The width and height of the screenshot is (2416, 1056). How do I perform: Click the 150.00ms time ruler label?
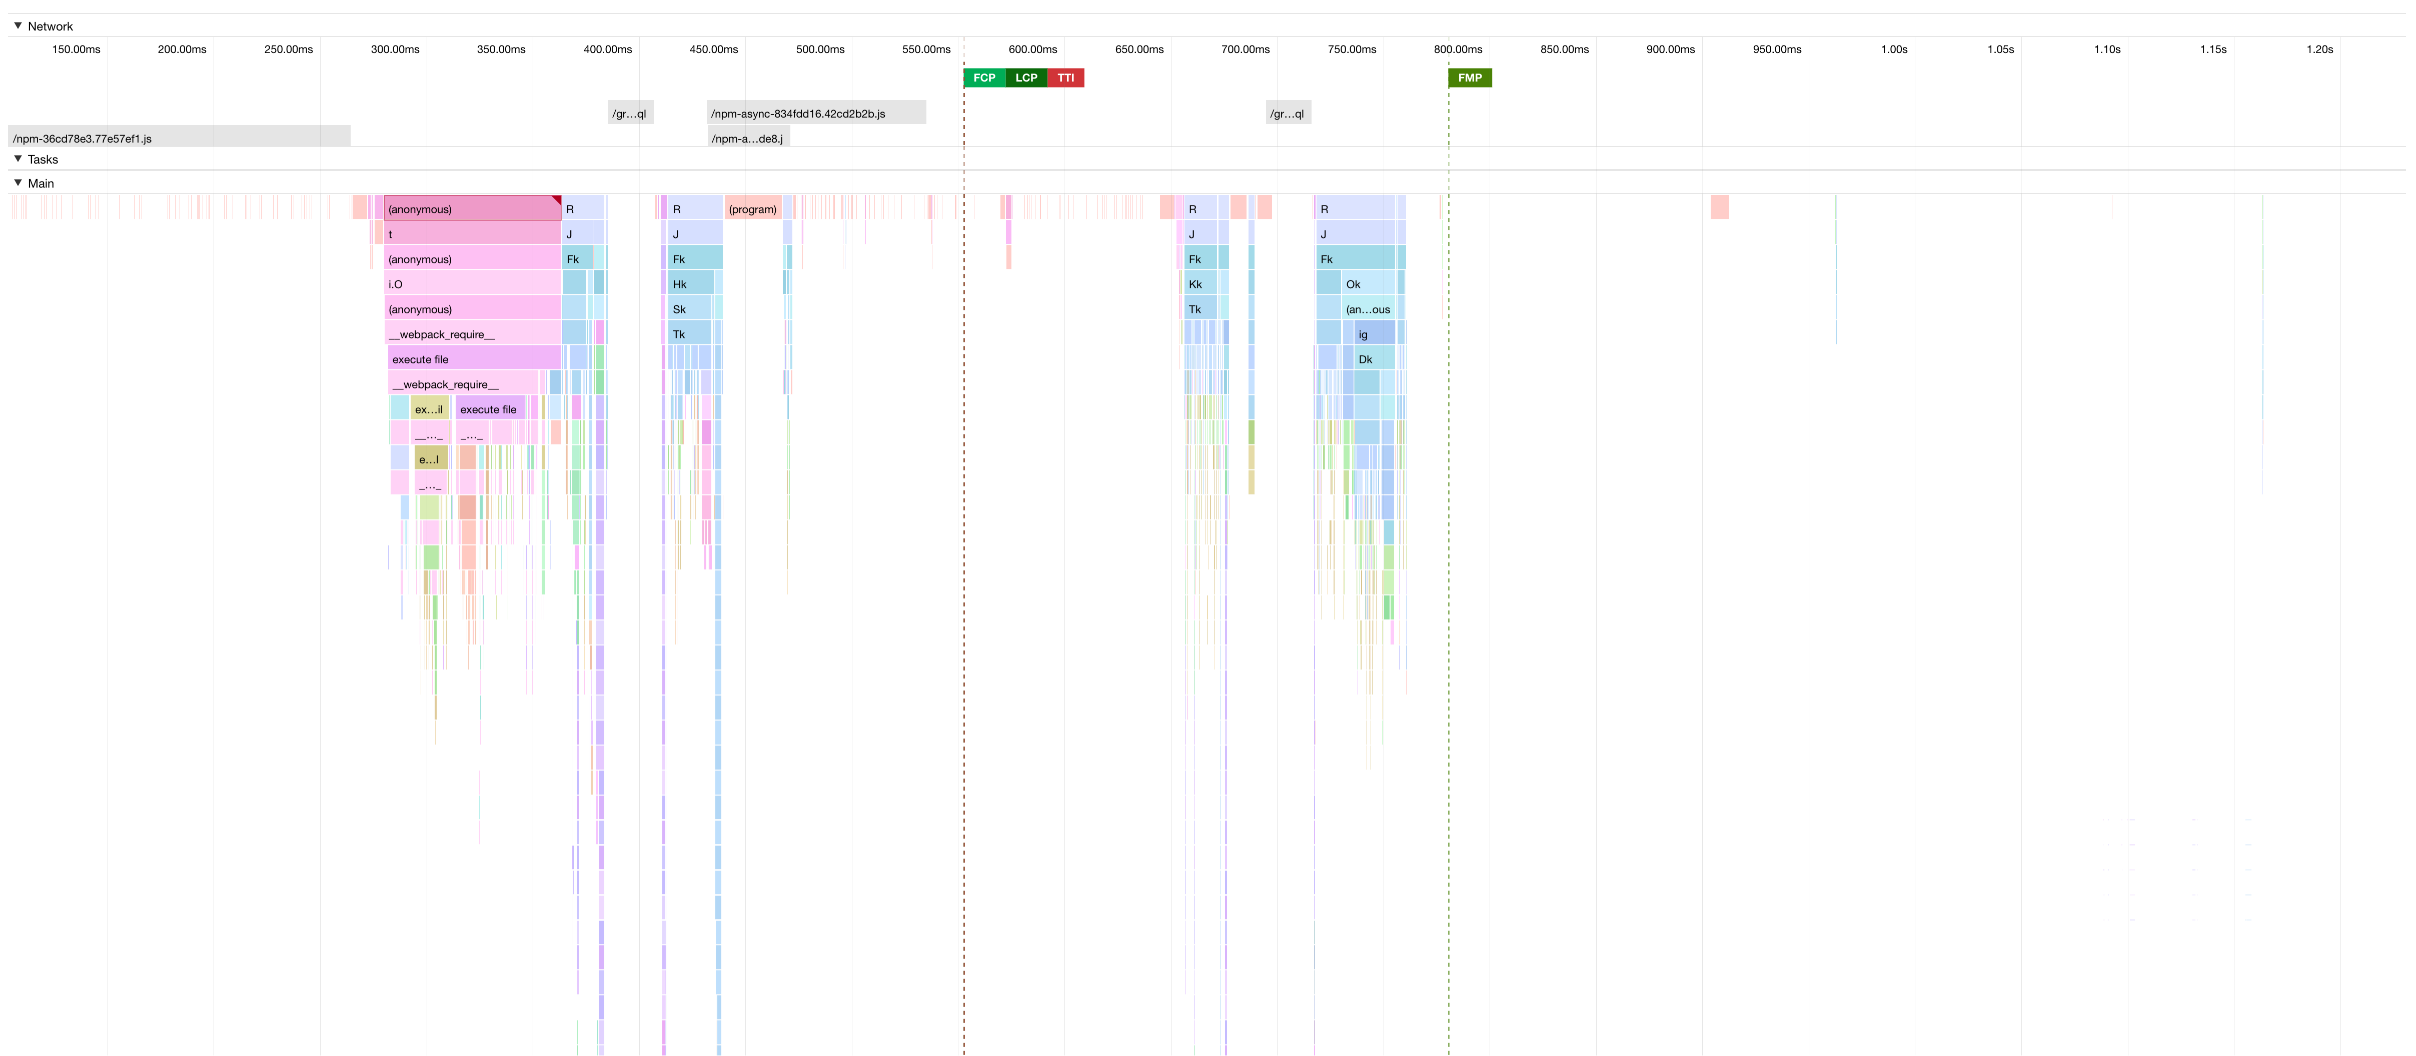(76, 49)
